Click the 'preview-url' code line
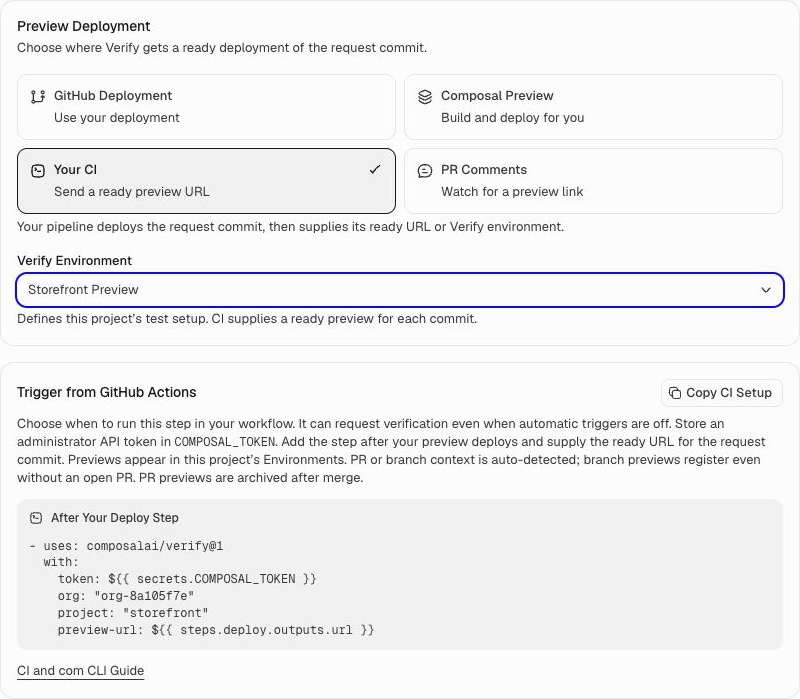The width and height of the screenshot is (800, 699). (216, 630)
